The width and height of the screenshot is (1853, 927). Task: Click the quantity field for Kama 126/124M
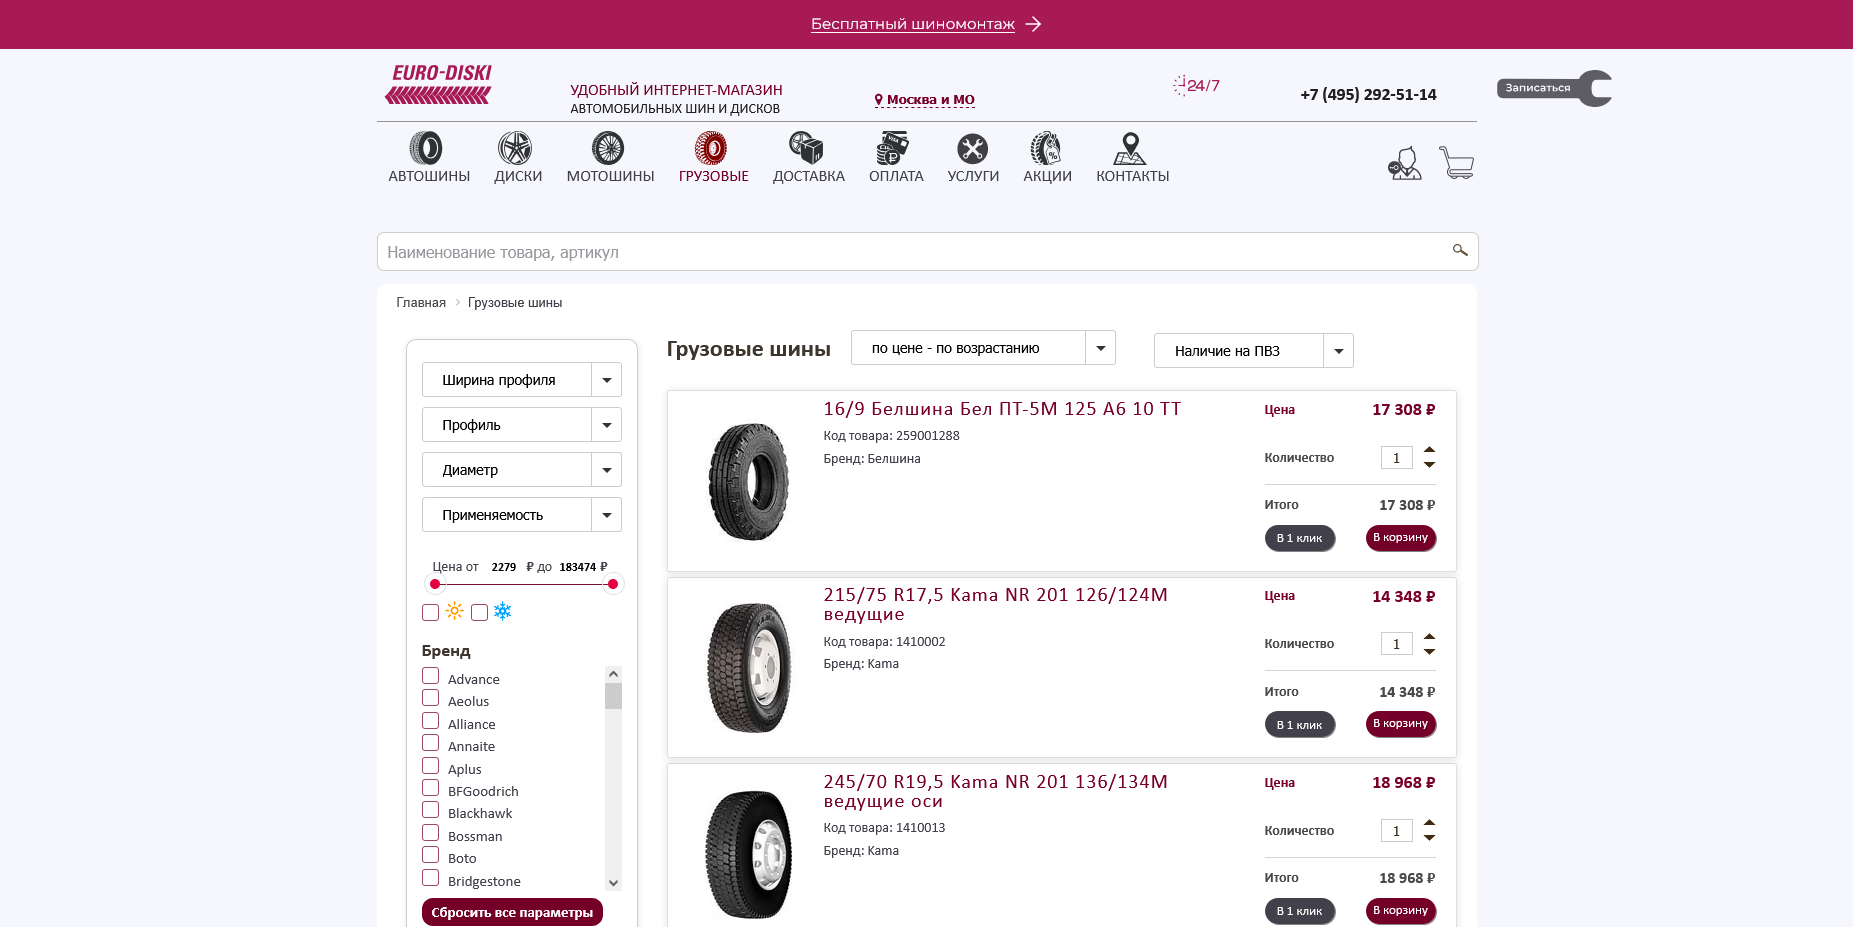[1397, 644]
